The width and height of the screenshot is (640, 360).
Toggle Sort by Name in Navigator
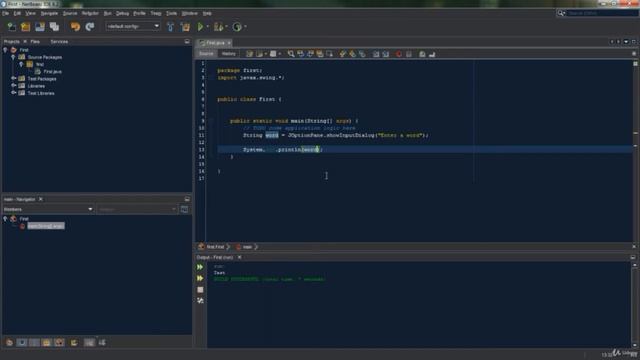[x=89, y=342]
